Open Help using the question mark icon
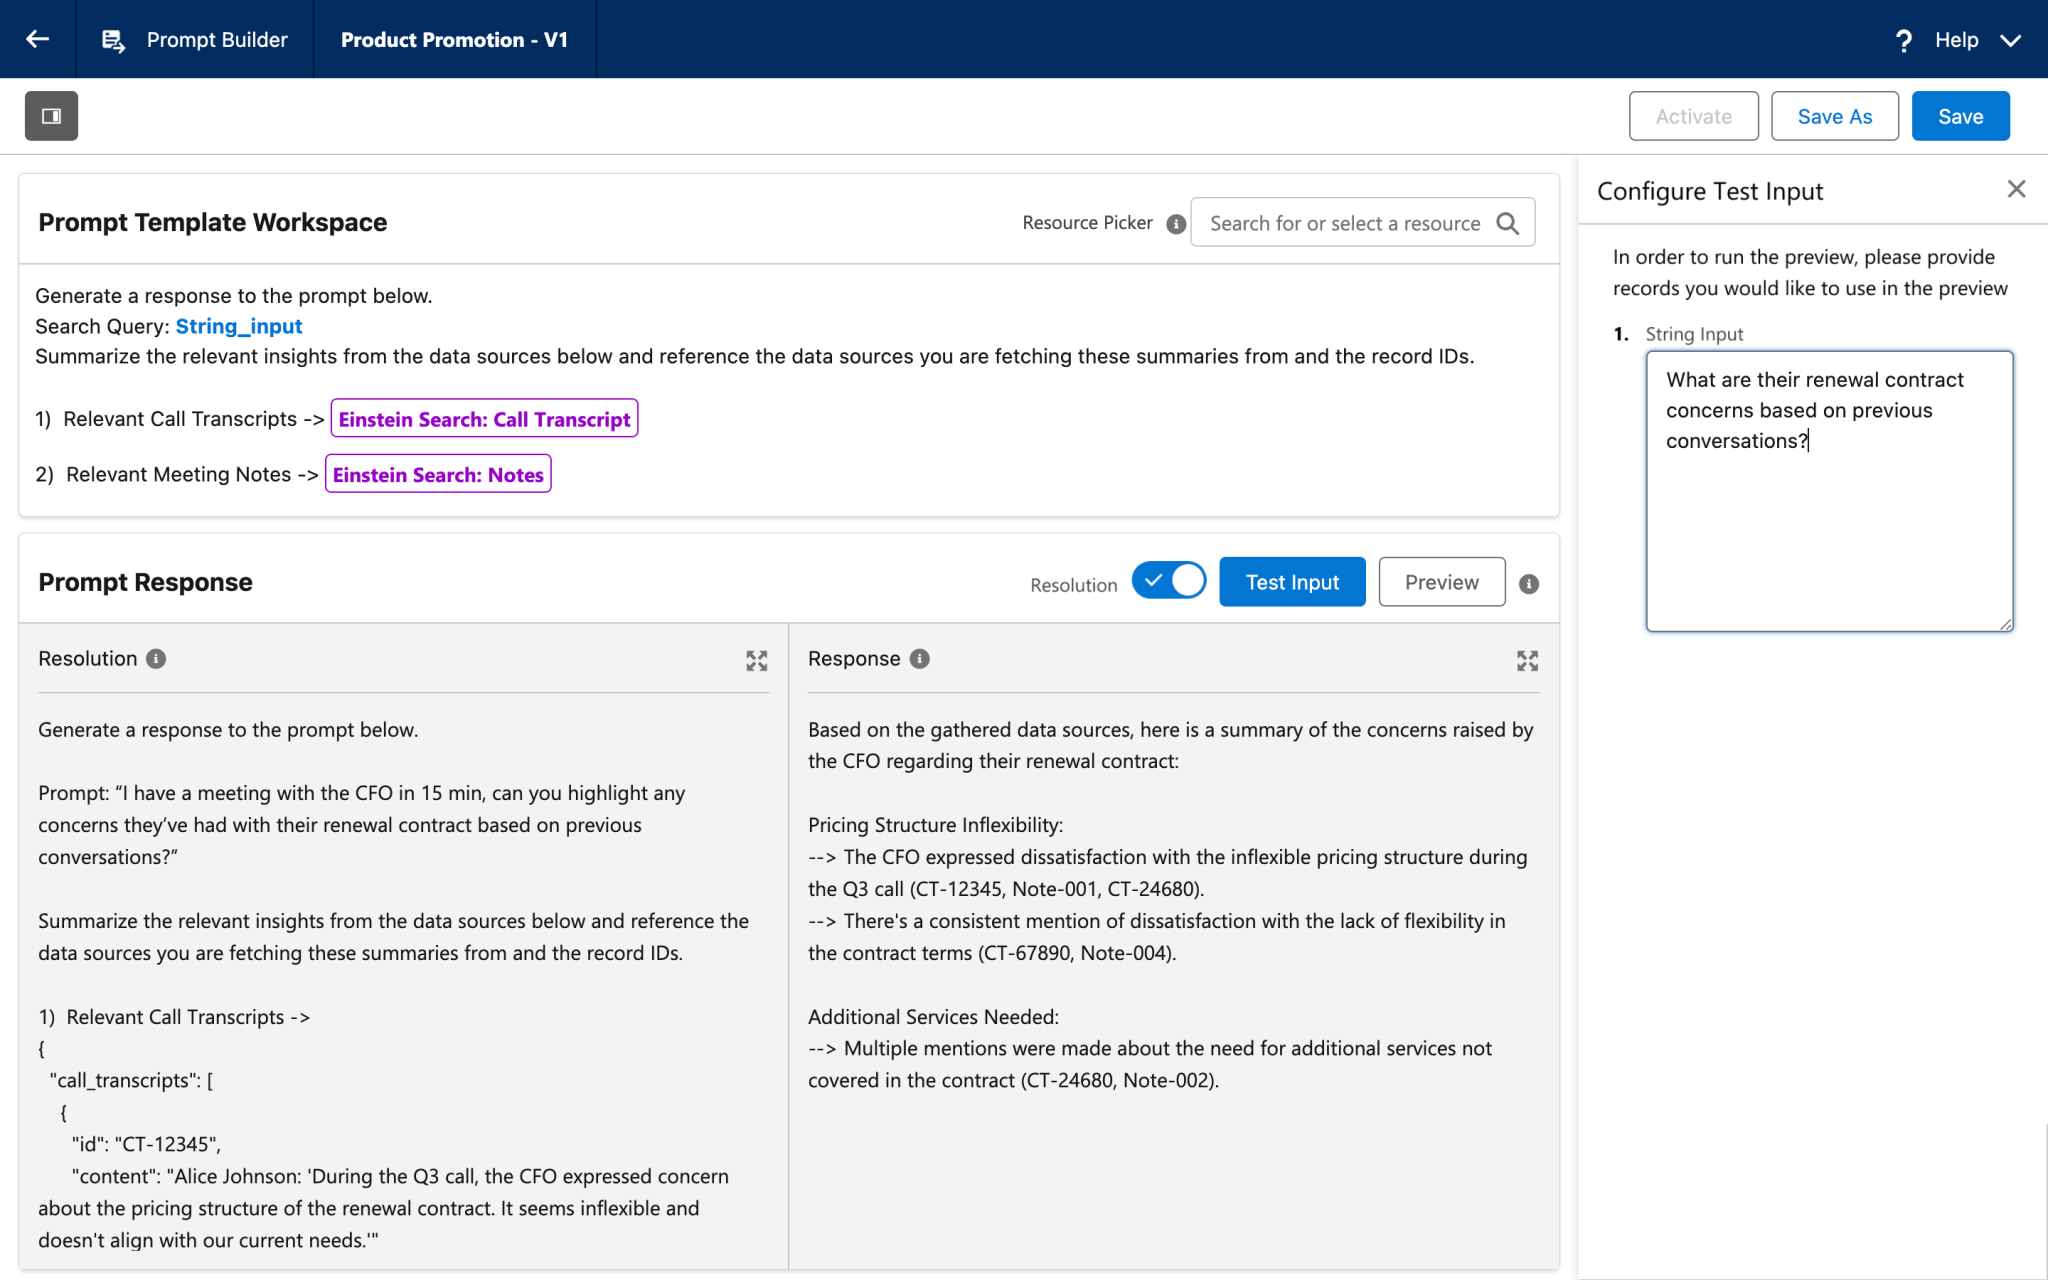2048x1280 pixels. [x=1902, y=39]
